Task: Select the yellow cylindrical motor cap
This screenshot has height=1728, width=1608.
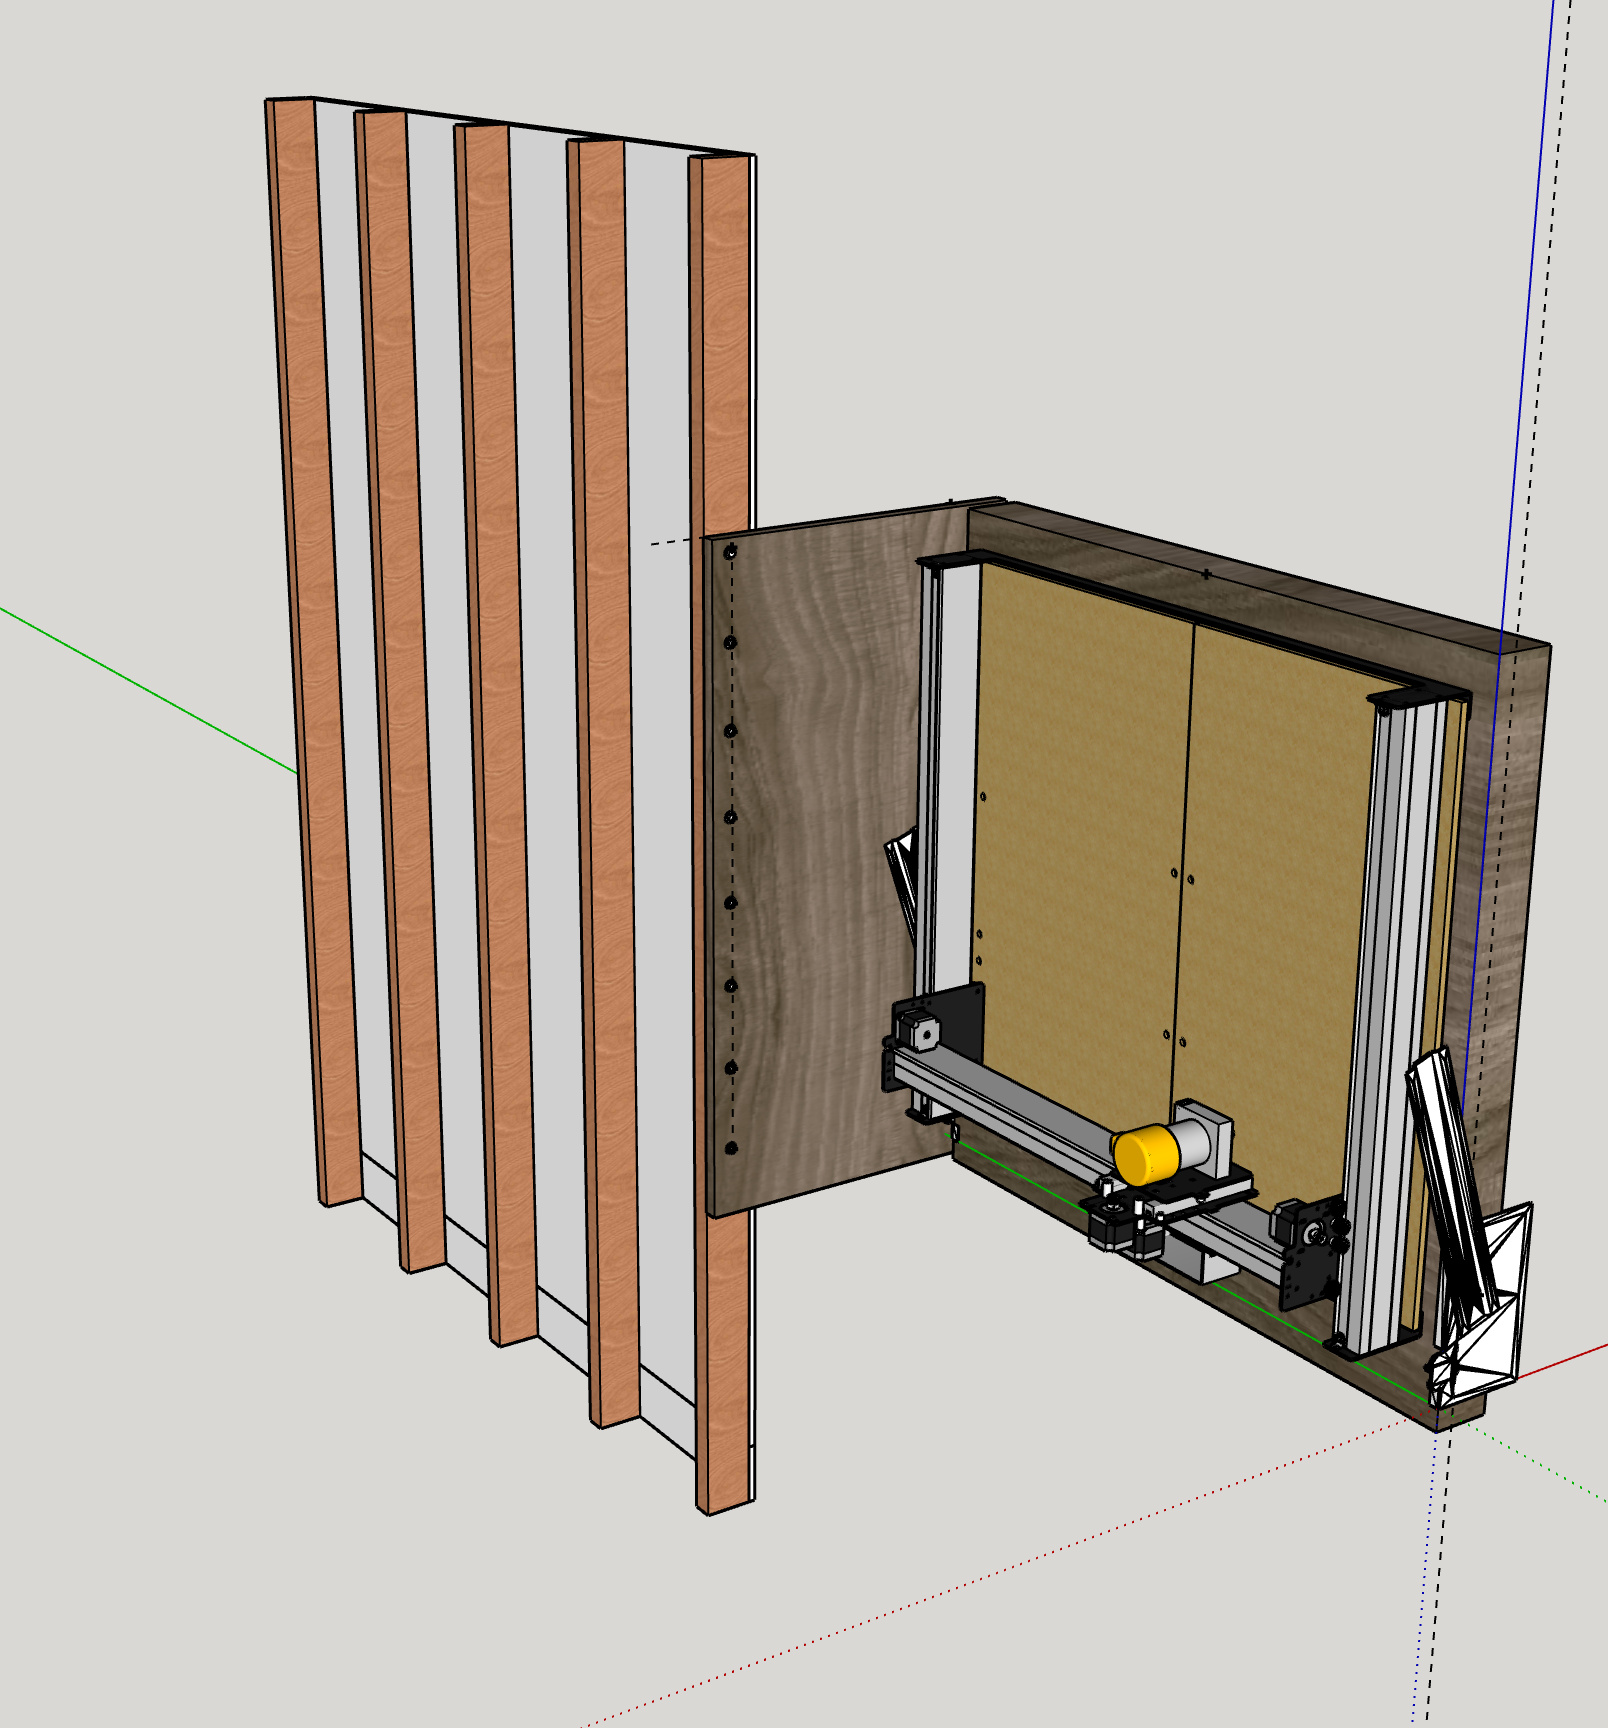Action: click(1145, 1154)
